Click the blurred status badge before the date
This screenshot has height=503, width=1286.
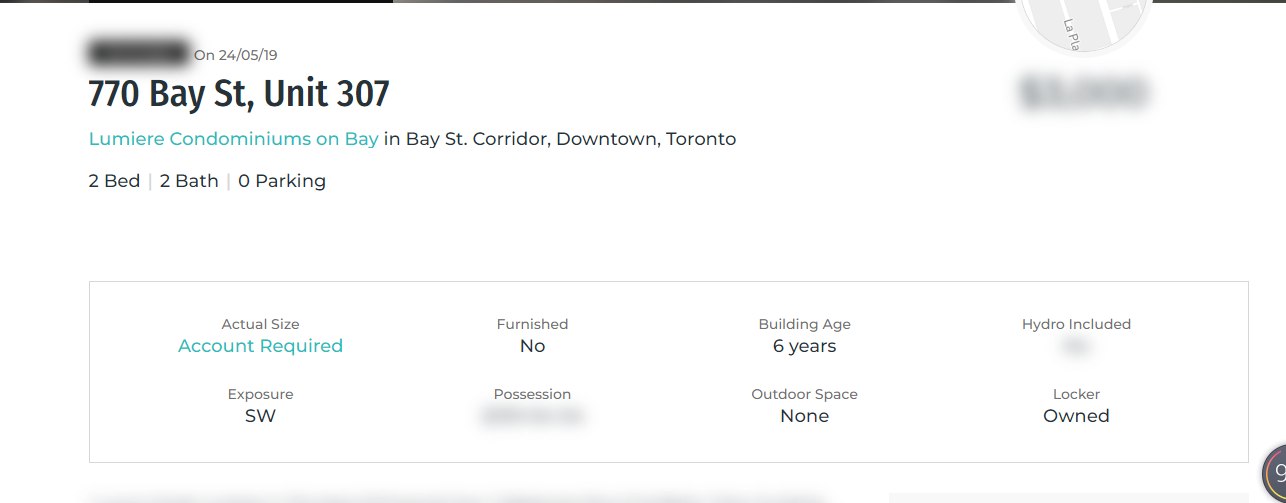[x=138, y=52]
